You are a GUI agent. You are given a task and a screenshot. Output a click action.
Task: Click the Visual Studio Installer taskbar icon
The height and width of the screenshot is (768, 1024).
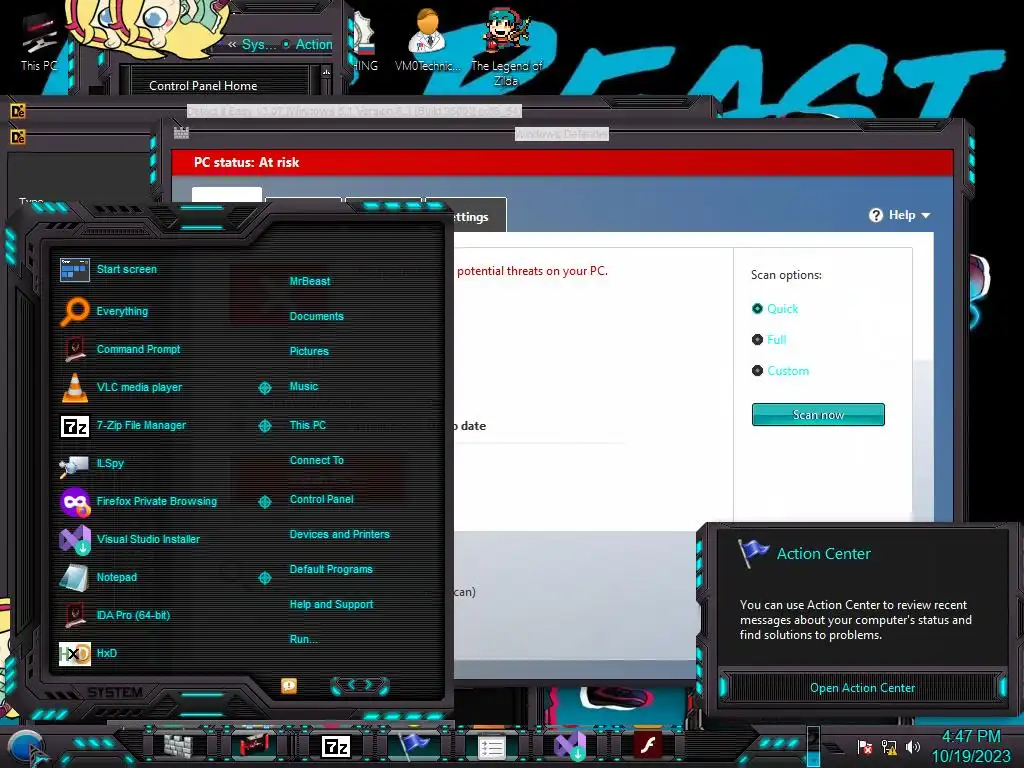click(x=570, y=746)
